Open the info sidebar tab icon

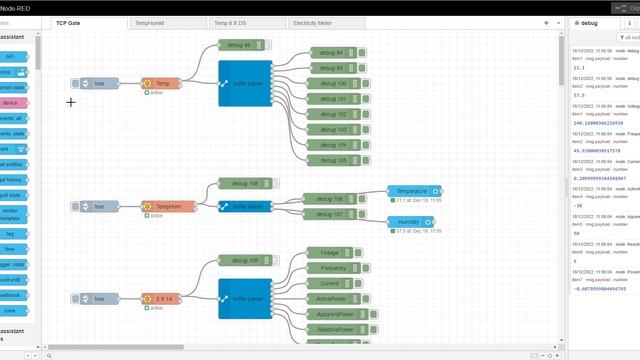click(x=629, y=23)
